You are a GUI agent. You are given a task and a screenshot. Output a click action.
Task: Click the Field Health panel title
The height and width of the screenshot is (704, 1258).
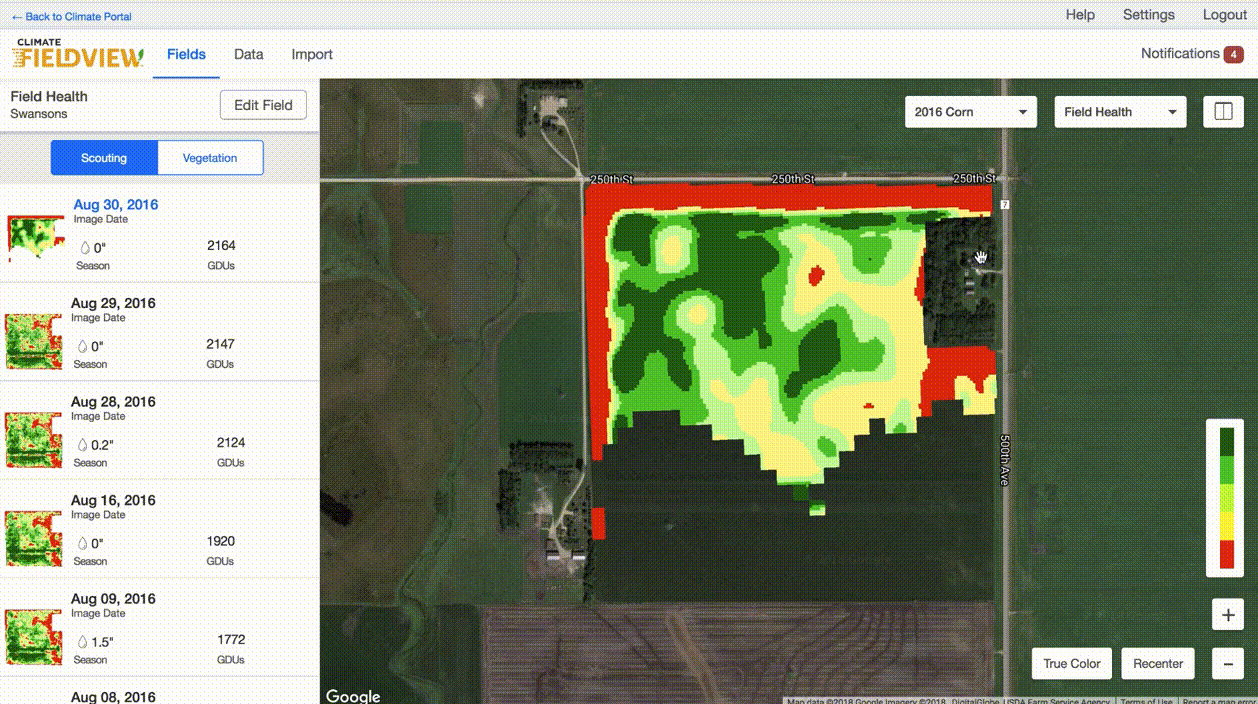click(49, 96)
